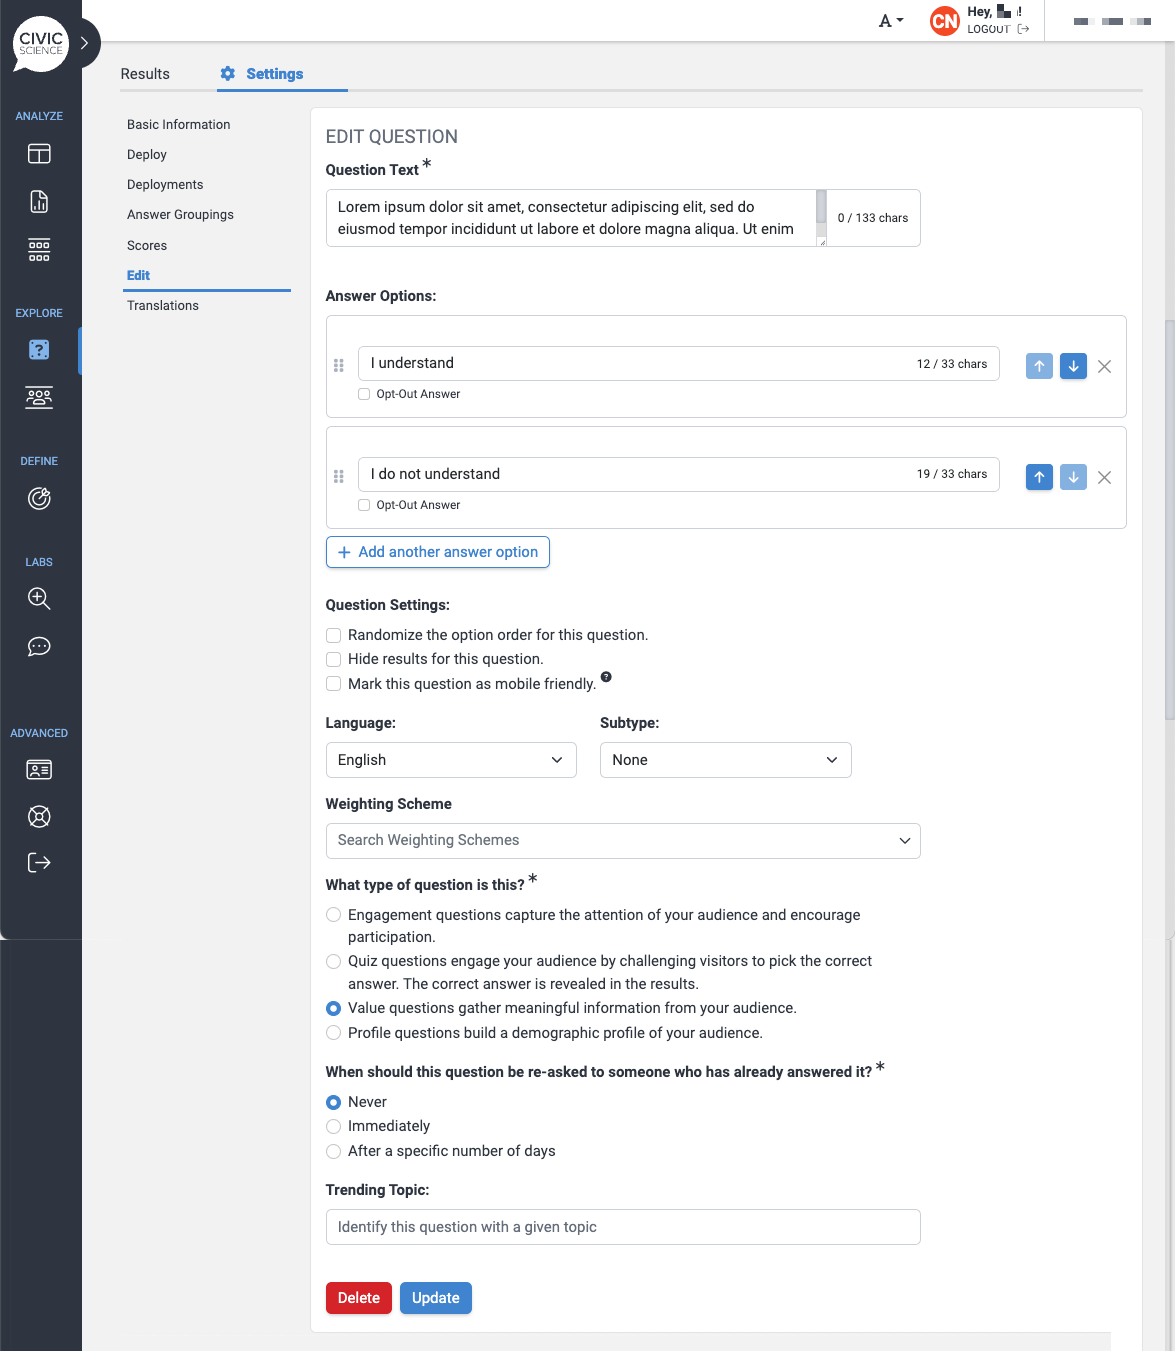Select Profile questions type

click(334, 1033)
